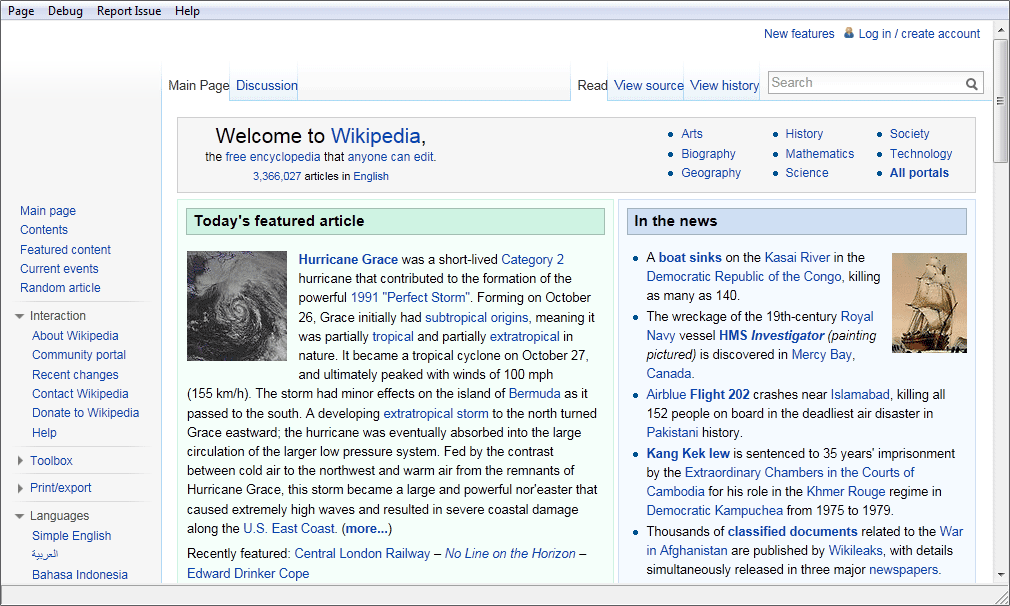Open the 1991 "Perfect Storm" link
Screen dimensions: 1010x606
[410, 298]
